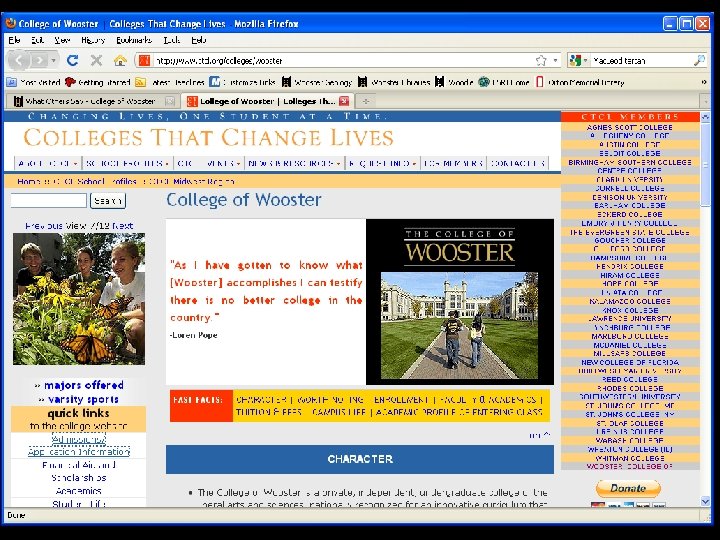Show more bookmarks with chevron overflow
720x540 pixels.
click(x=704, y=82)
